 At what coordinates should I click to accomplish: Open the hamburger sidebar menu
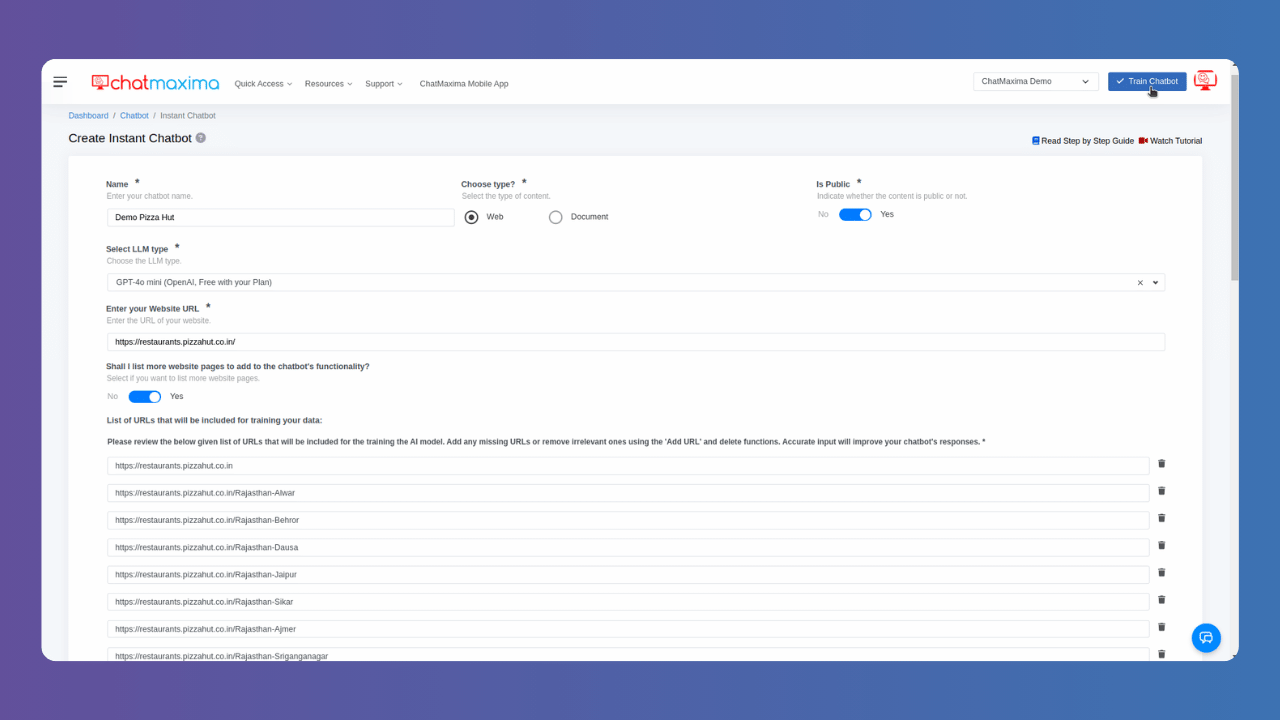pyautogui.click(x=60, y=82)
